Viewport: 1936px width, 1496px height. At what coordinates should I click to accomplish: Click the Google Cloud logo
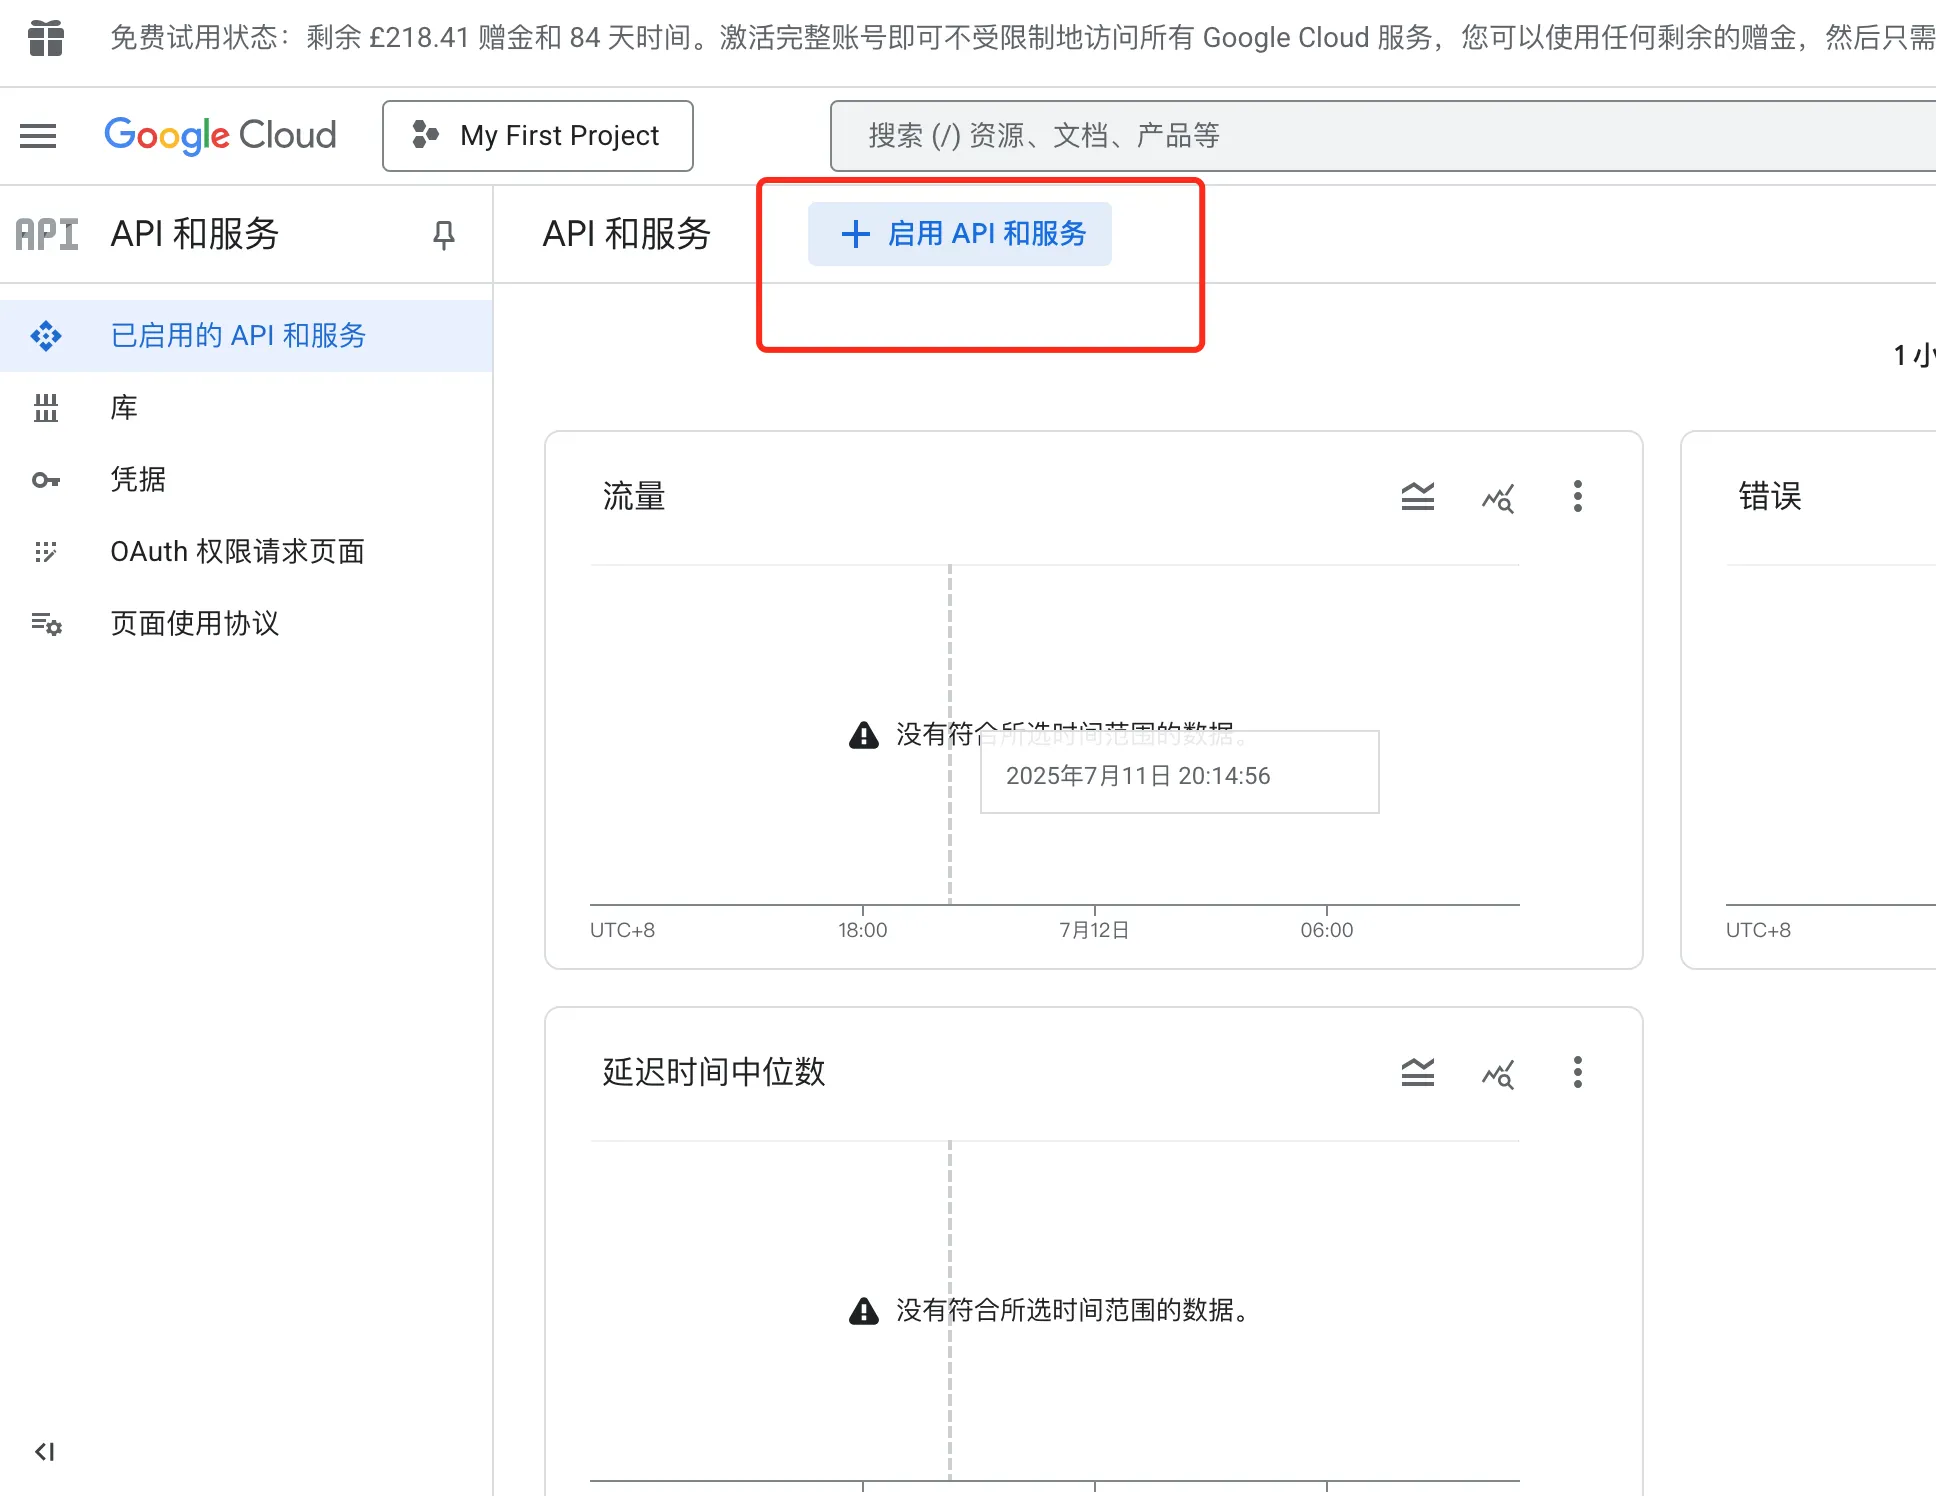coord(220,135)
